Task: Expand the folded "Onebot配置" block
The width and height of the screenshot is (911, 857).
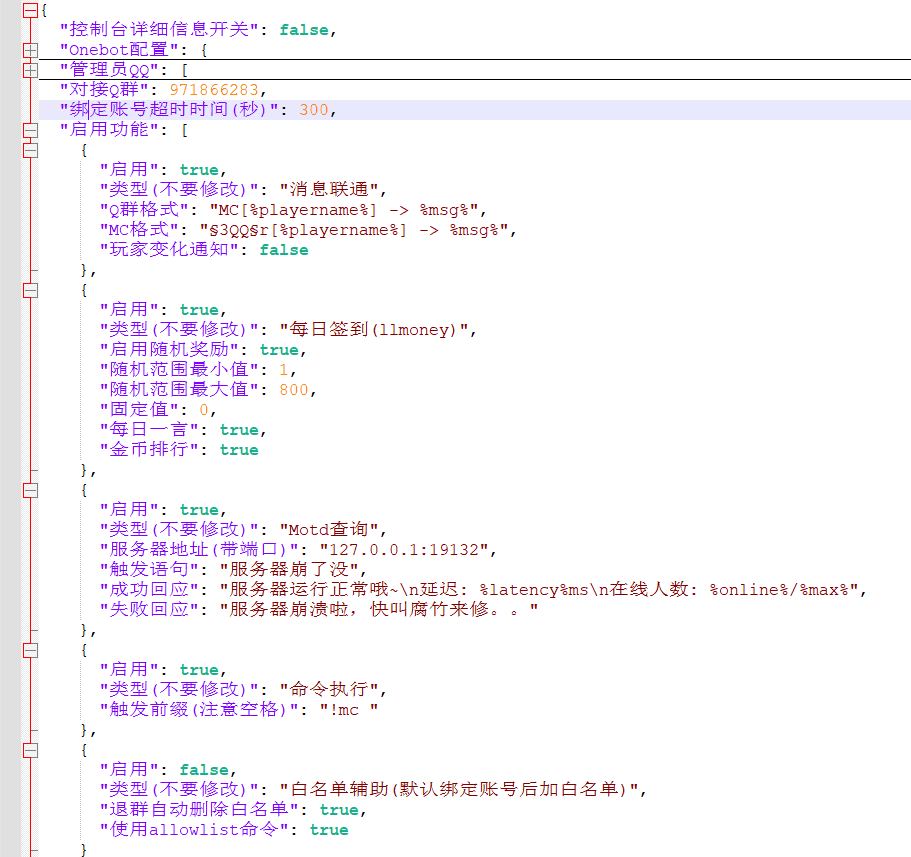Action: [30, 51]
